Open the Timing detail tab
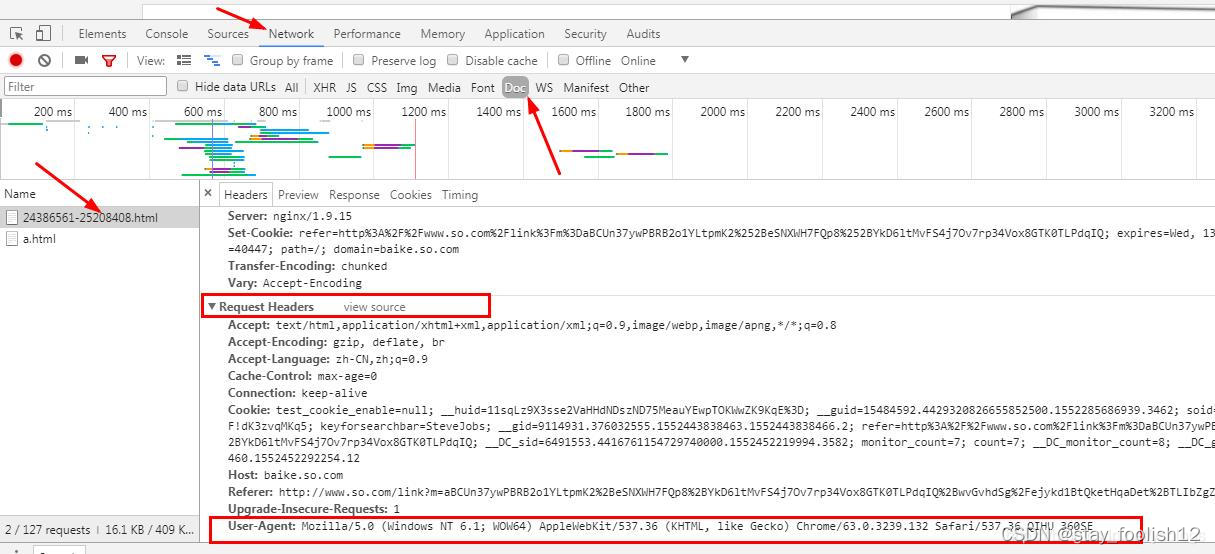The height and width of the screenshot is (554, 1215). pos(460,195)
